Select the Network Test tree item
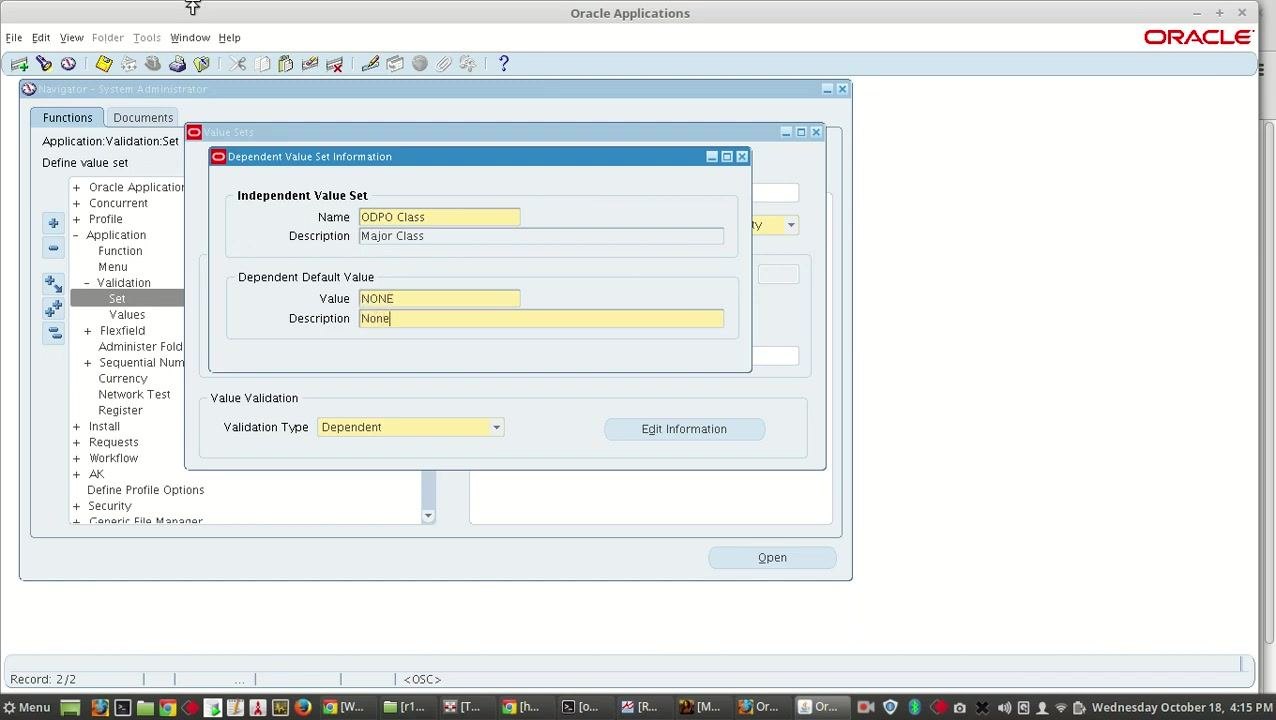 pyautogui.click(x=134, y=395)
